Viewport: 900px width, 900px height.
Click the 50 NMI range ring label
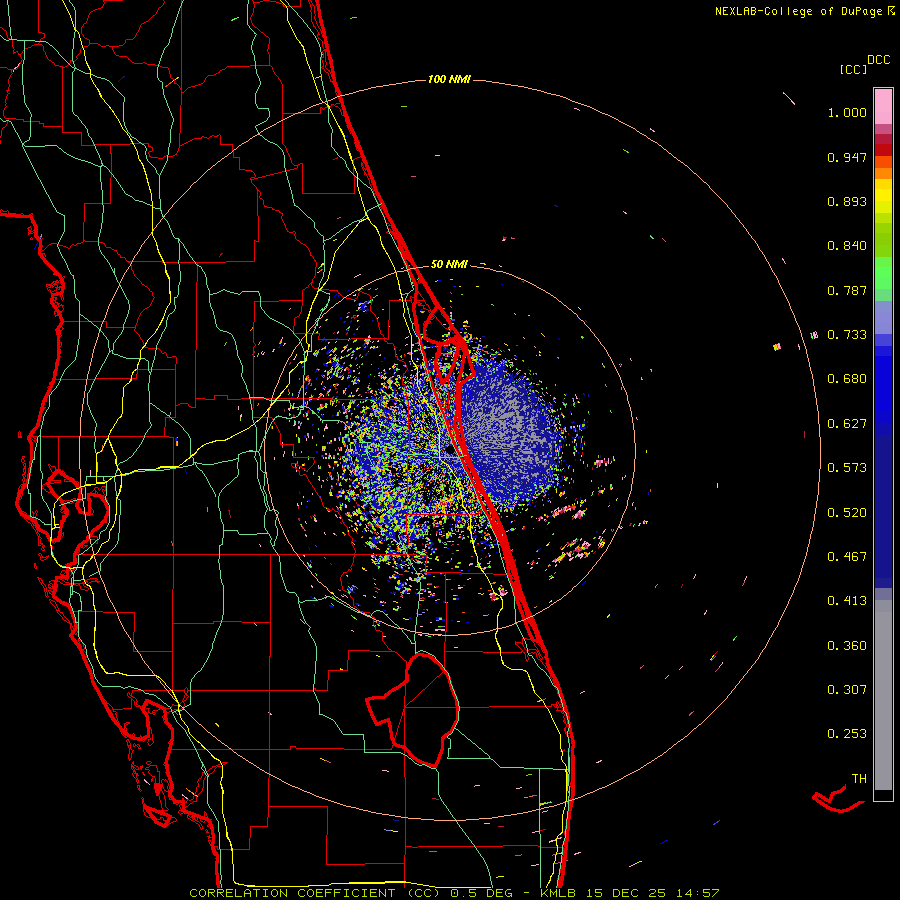449,264
